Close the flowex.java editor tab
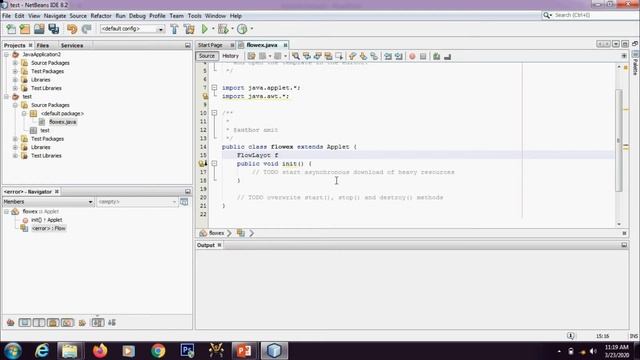 [285, 45]
